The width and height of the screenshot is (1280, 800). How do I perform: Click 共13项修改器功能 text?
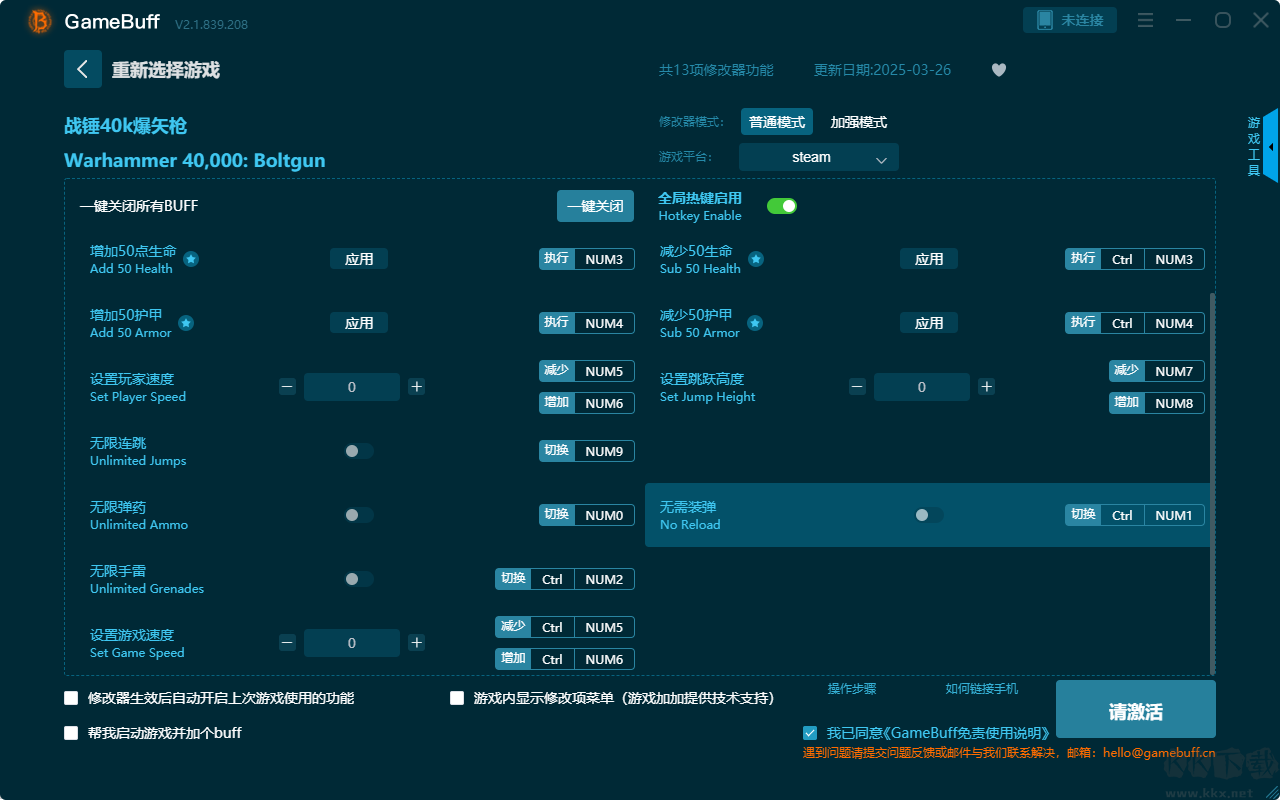716,70
